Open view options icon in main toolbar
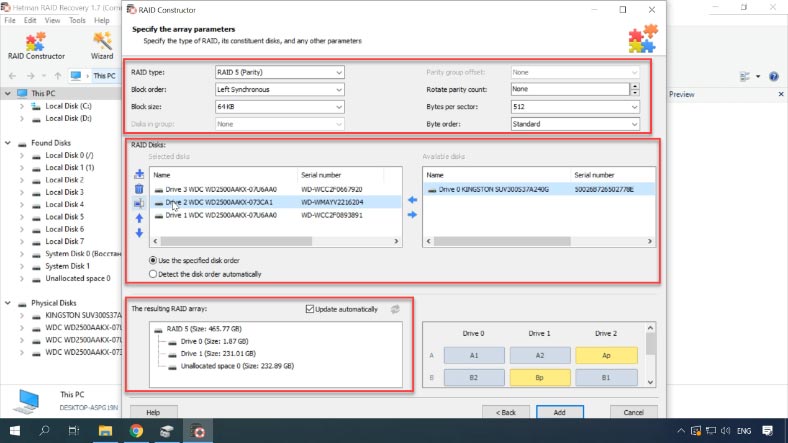The image size is (788, 443). click(745, 77)
